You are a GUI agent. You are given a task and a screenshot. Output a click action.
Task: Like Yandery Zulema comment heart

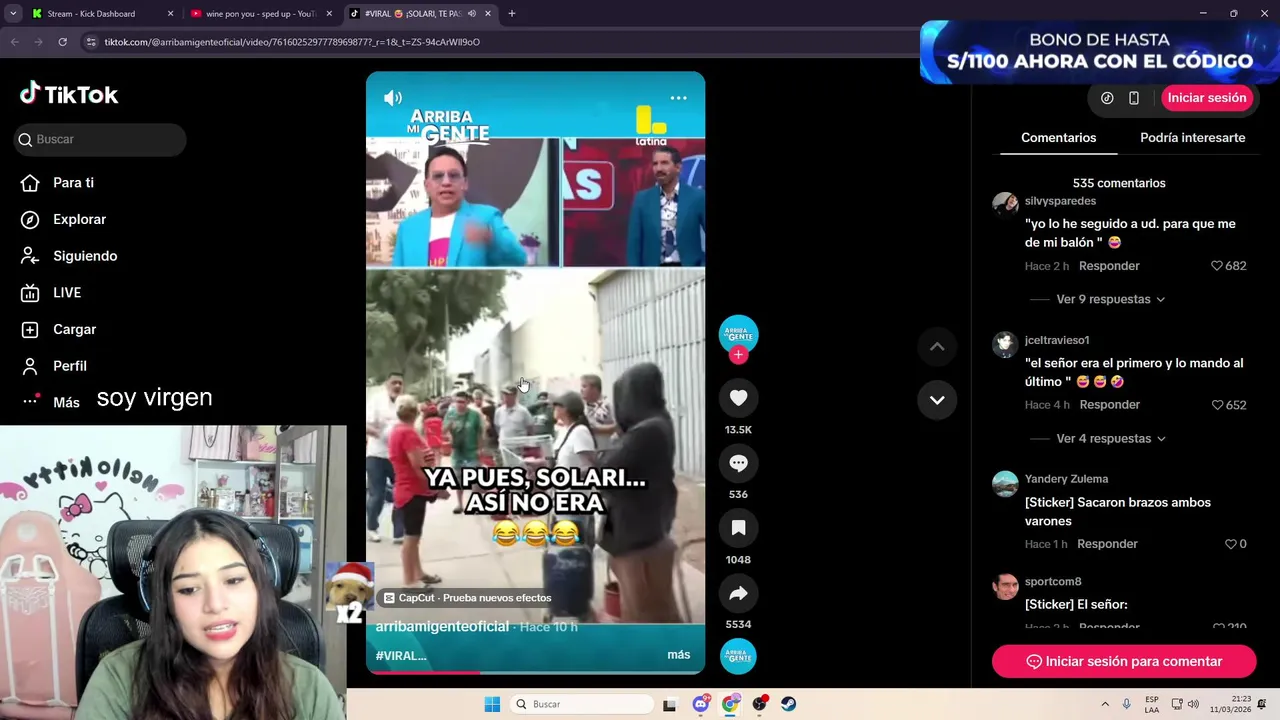tap(1230, 544)
